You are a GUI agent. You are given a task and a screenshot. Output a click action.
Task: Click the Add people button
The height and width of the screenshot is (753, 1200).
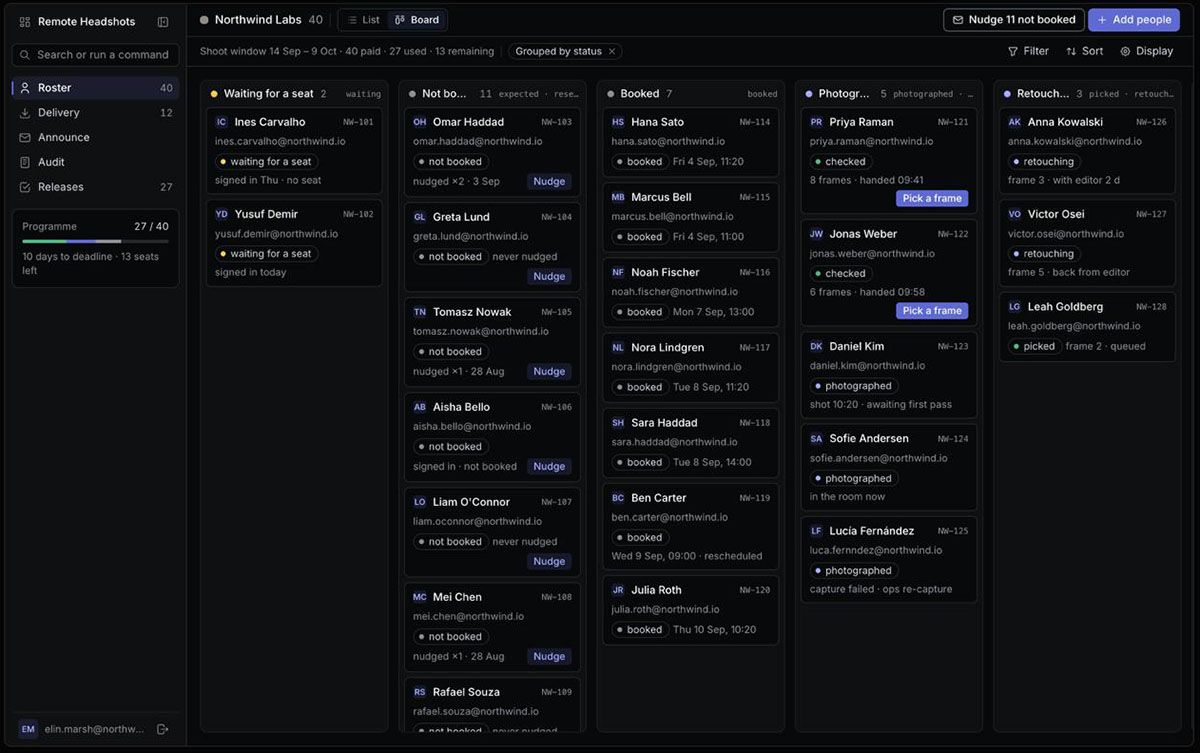click(x=1134, y=20)
